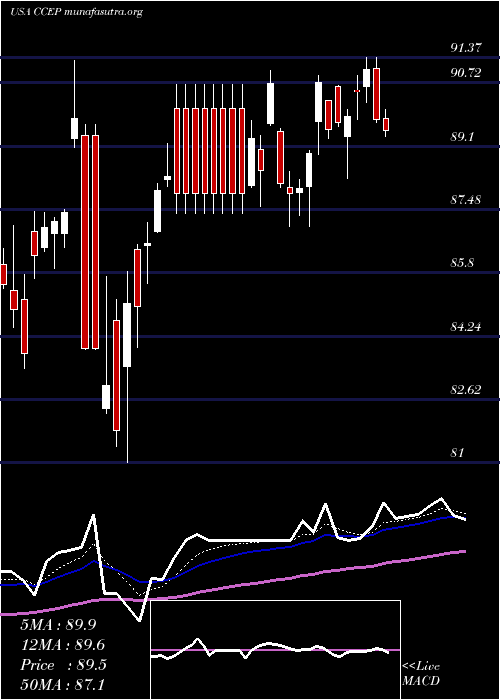
Task: Click the USA CCEP munafasutra.org title text
Action: tap(76, 12)
